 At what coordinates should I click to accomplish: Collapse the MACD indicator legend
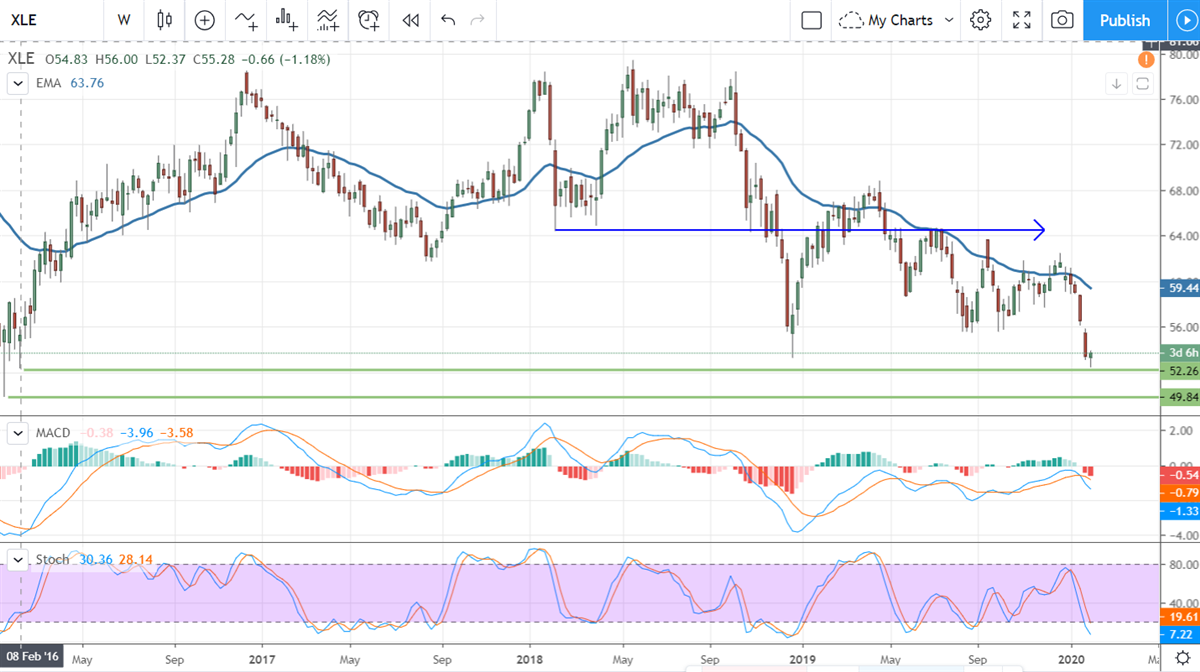(x=17, y=433)
